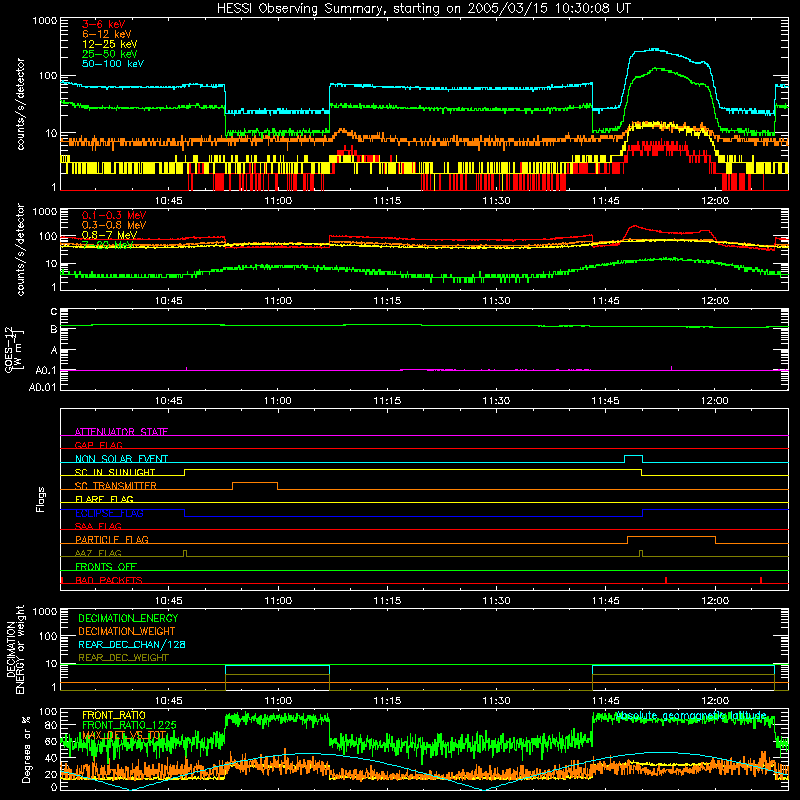800x800 pixels.
Task: Click 11:30 time label under the Flags panel
Action: pyautogui.click(x=496, y=601)
